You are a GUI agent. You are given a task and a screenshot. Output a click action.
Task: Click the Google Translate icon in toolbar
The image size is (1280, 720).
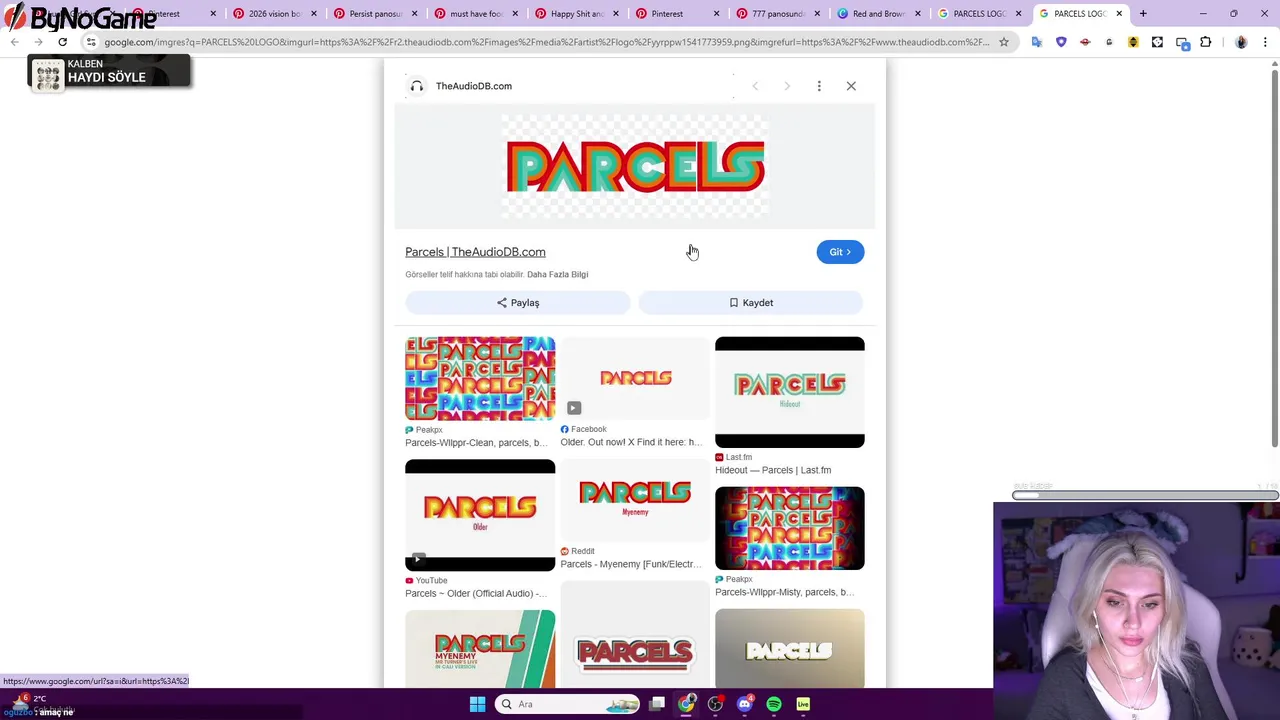click(1037, 42)
